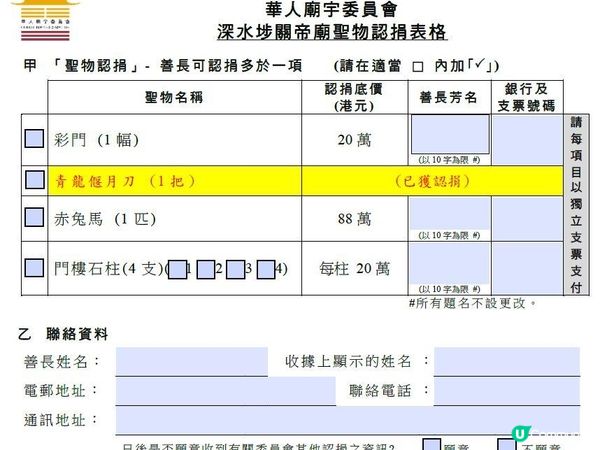Click the 善長芳名 field for 彩門
Screen dimensions: 600x450
(450, 134)
